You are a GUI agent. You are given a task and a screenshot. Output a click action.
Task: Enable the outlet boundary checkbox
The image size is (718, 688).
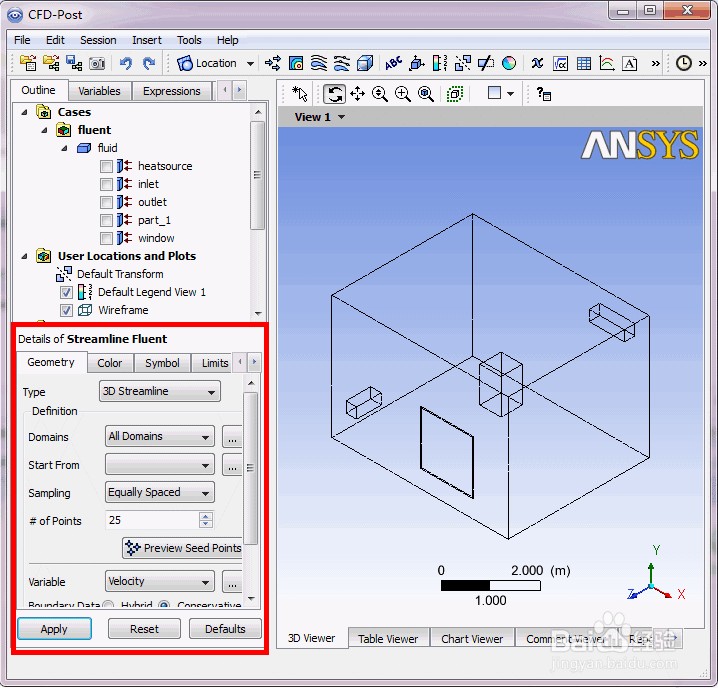pos(106,202)
